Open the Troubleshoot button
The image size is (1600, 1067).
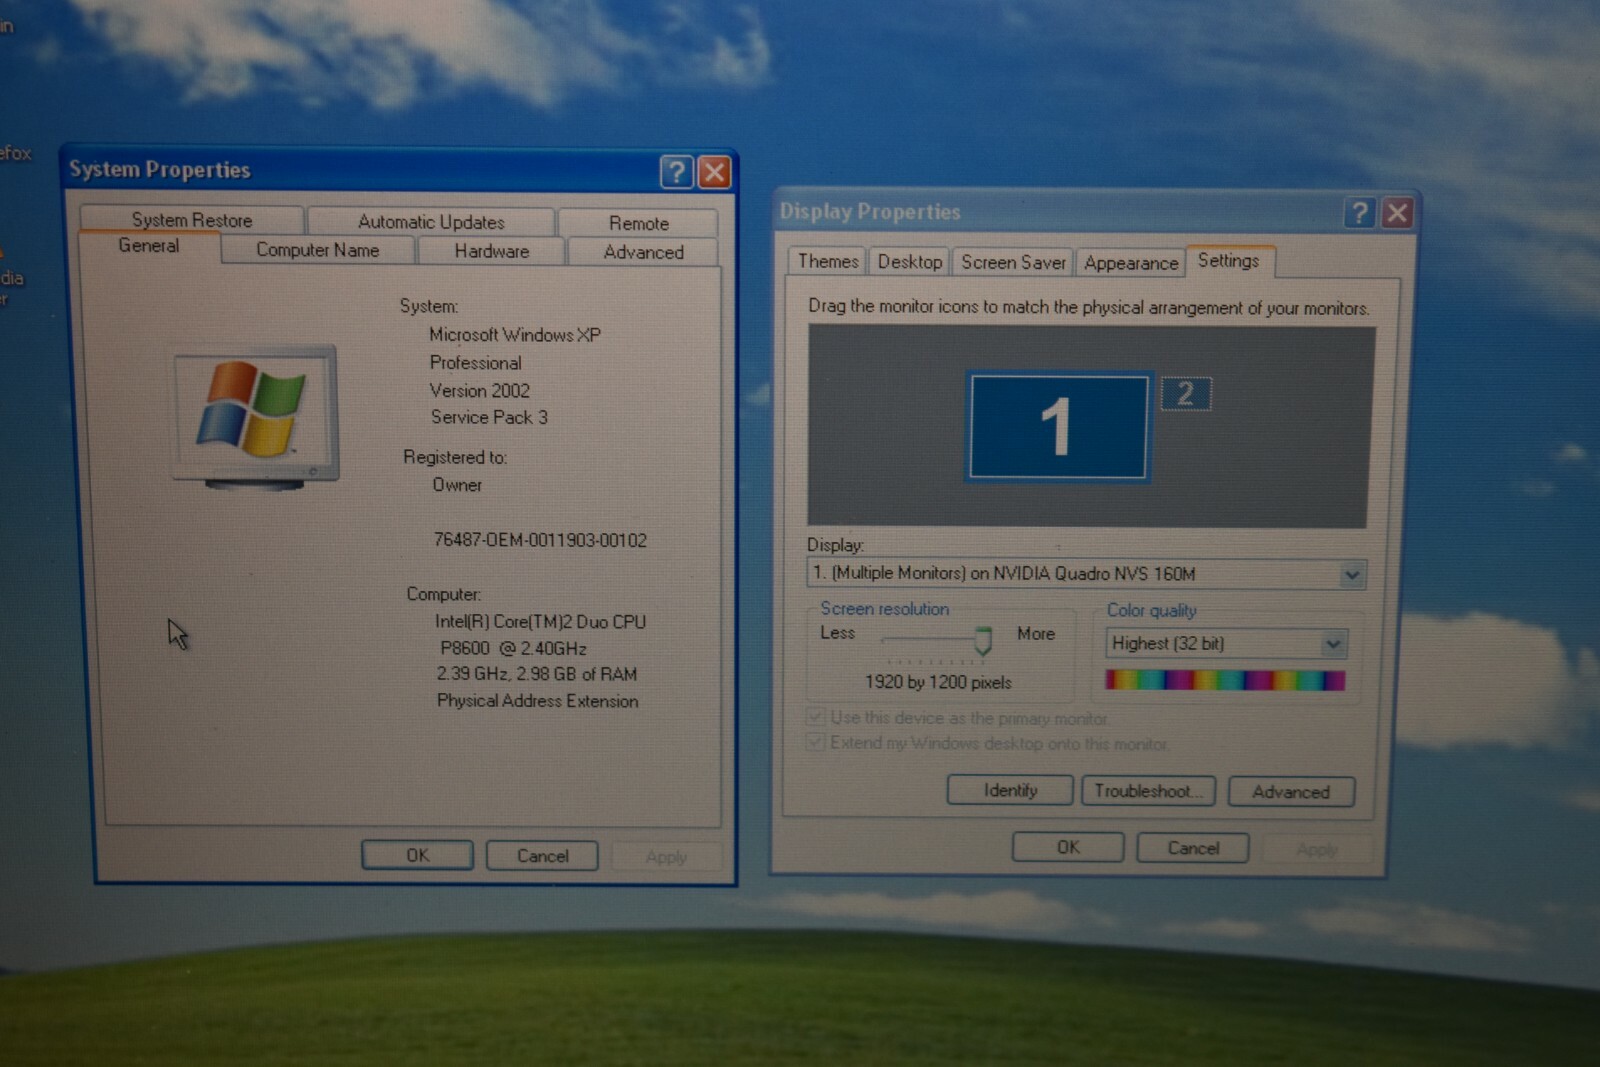coord(1148,791)
